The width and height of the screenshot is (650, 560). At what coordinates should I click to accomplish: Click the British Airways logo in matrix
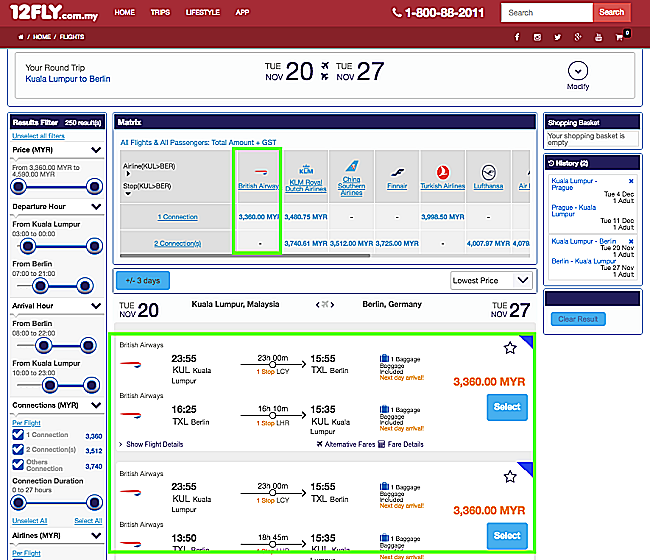pyautogui.click(x=261, y=171)
